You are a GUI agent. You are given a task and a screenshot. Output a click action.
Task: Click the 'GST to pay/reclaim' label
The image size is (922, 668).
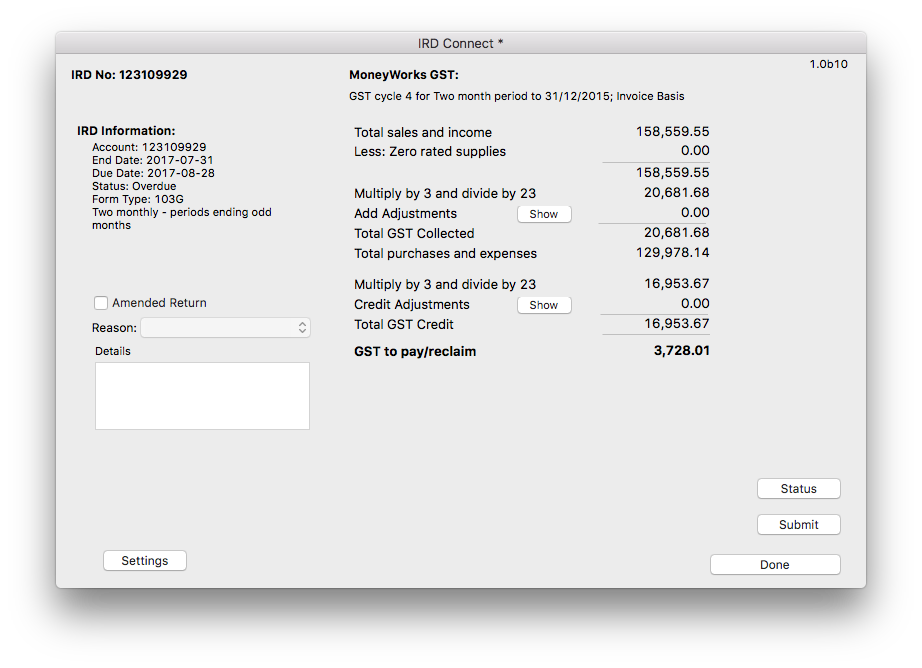pyautogui.click(x=415, y=352)
